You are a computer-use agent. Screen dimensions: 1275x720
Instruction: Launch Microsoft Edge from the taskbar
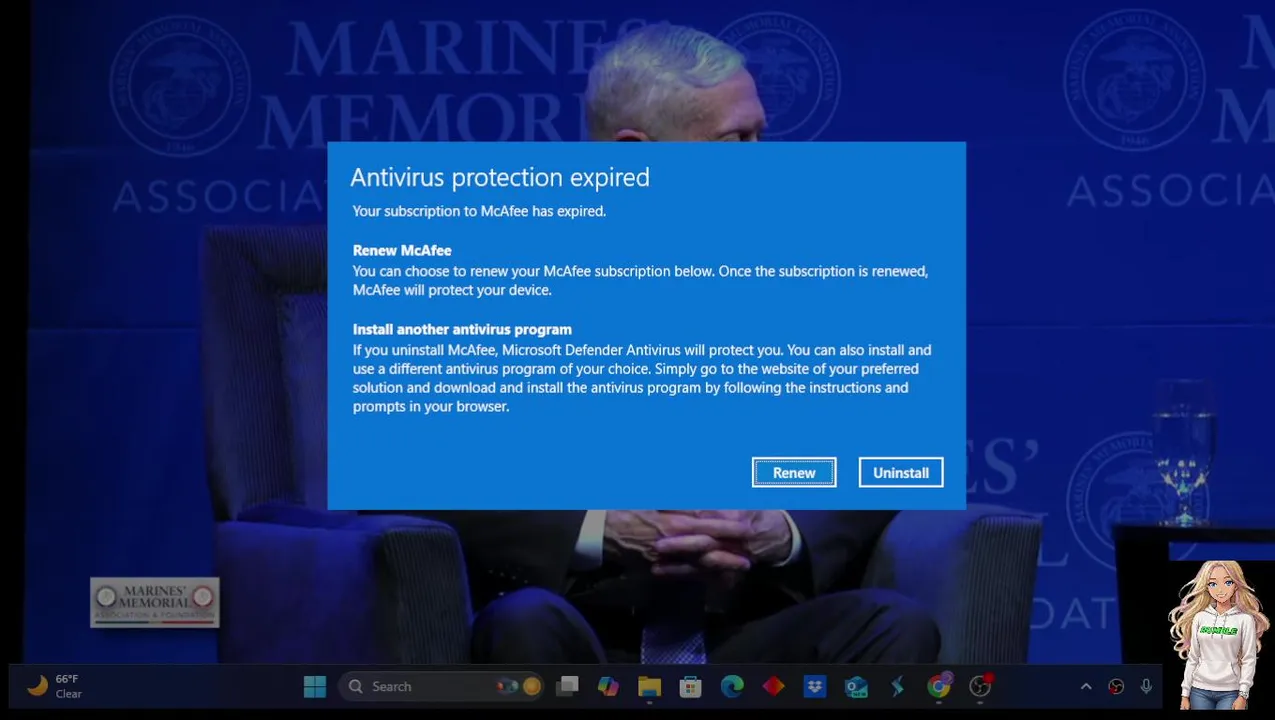(732, 686)
